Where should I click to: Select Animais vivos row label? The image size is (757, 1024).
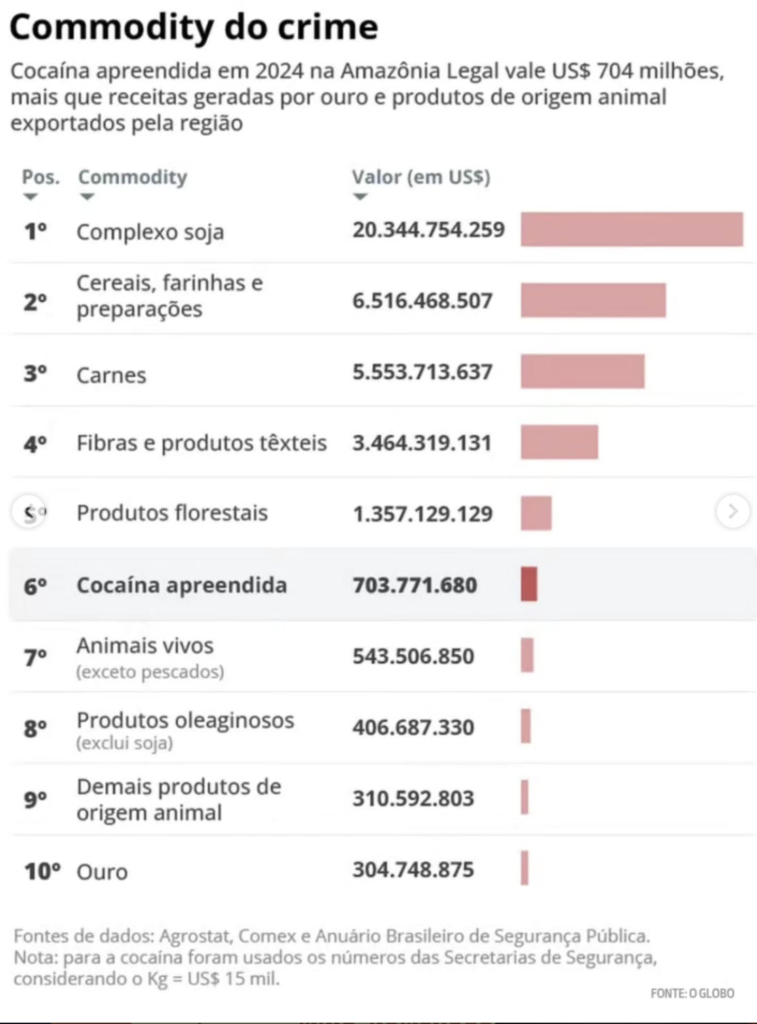point(145,646)
